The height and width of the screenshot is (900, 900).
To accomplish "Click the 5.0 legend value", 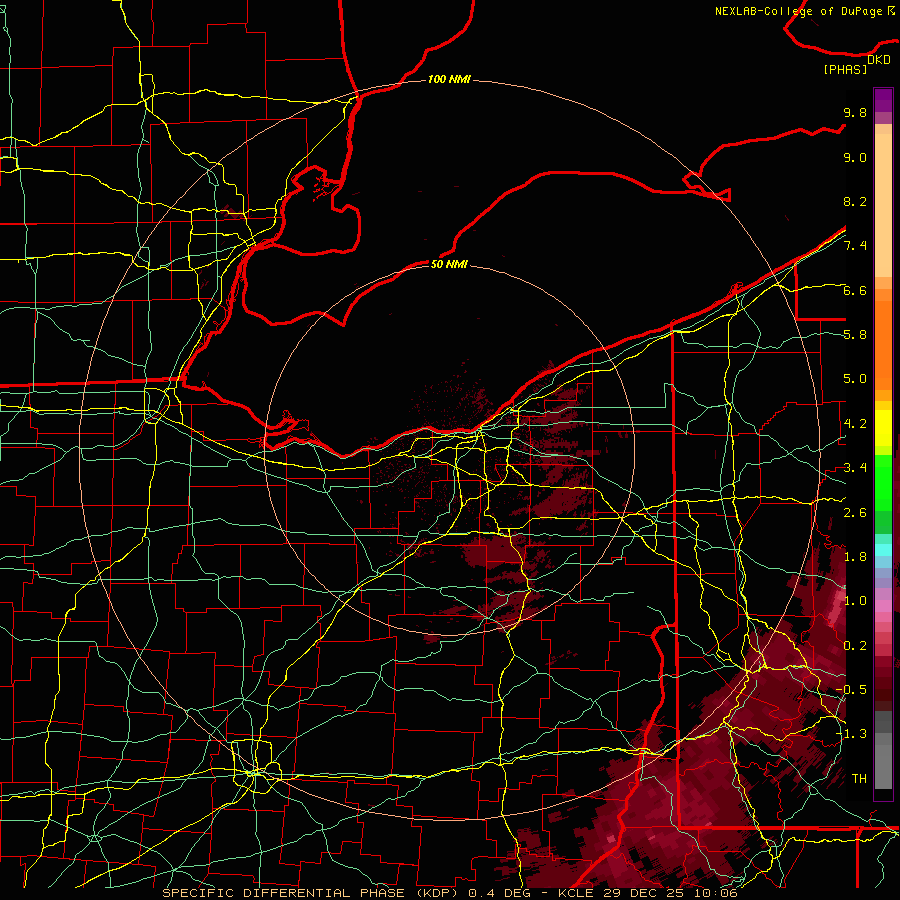I will coord(855,379).
